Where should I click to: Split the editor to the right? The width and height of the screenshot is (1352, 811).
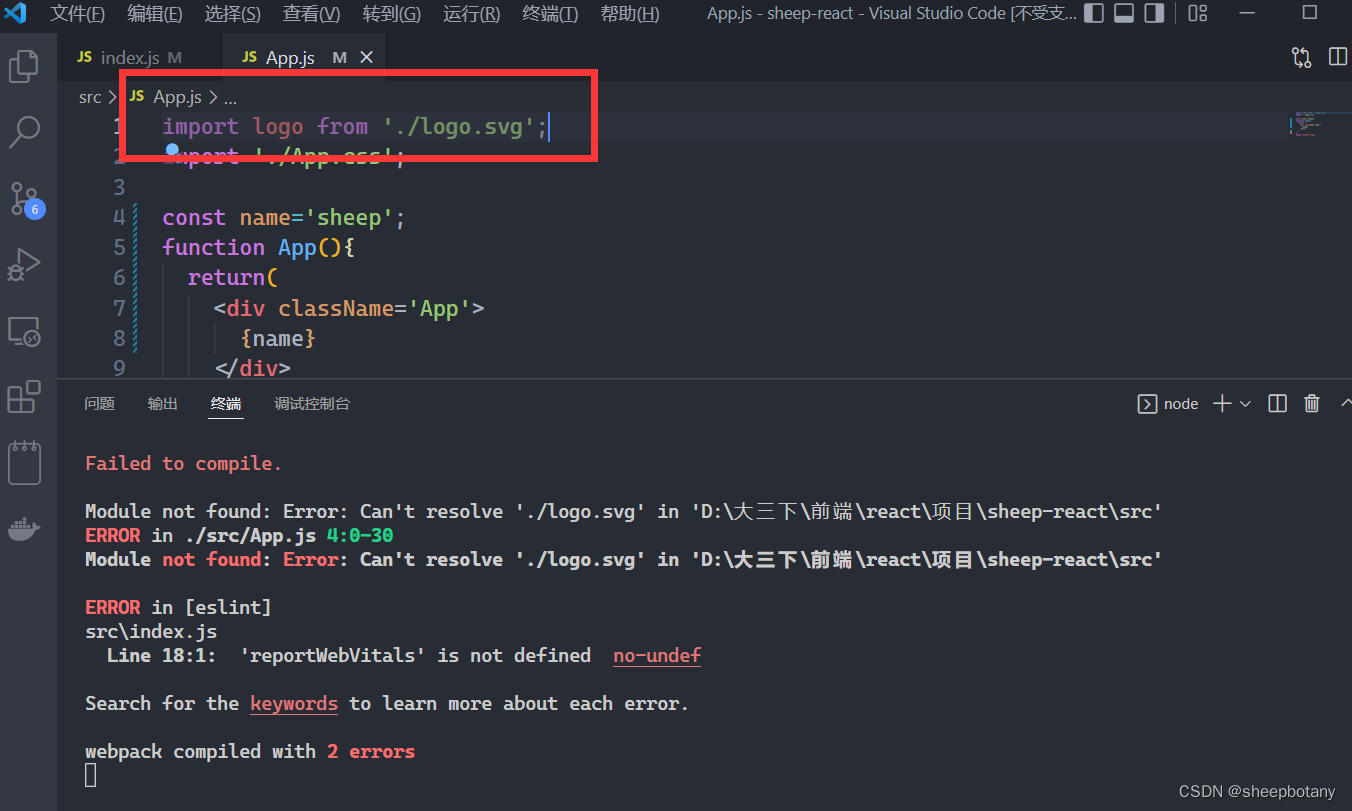[1337, 57]
